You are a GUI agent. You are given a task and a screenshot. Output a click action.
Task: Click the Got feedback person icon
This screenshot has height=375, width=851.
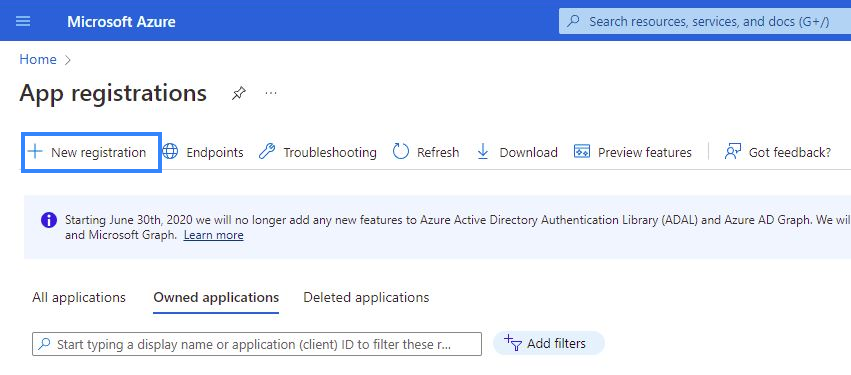point(733,152)
